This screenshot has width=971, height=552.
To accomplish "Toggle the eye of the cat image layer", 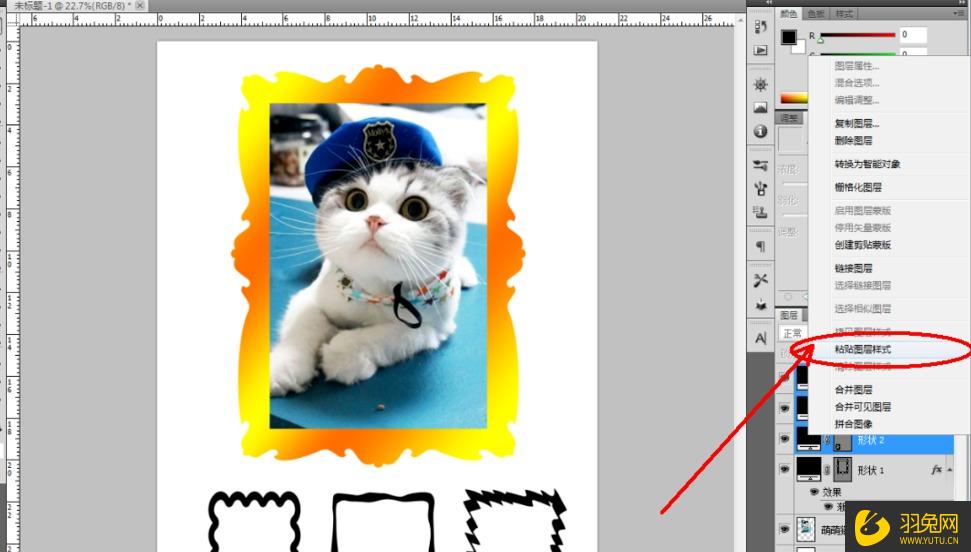I will pyautogui.click(x=784, y=530).
